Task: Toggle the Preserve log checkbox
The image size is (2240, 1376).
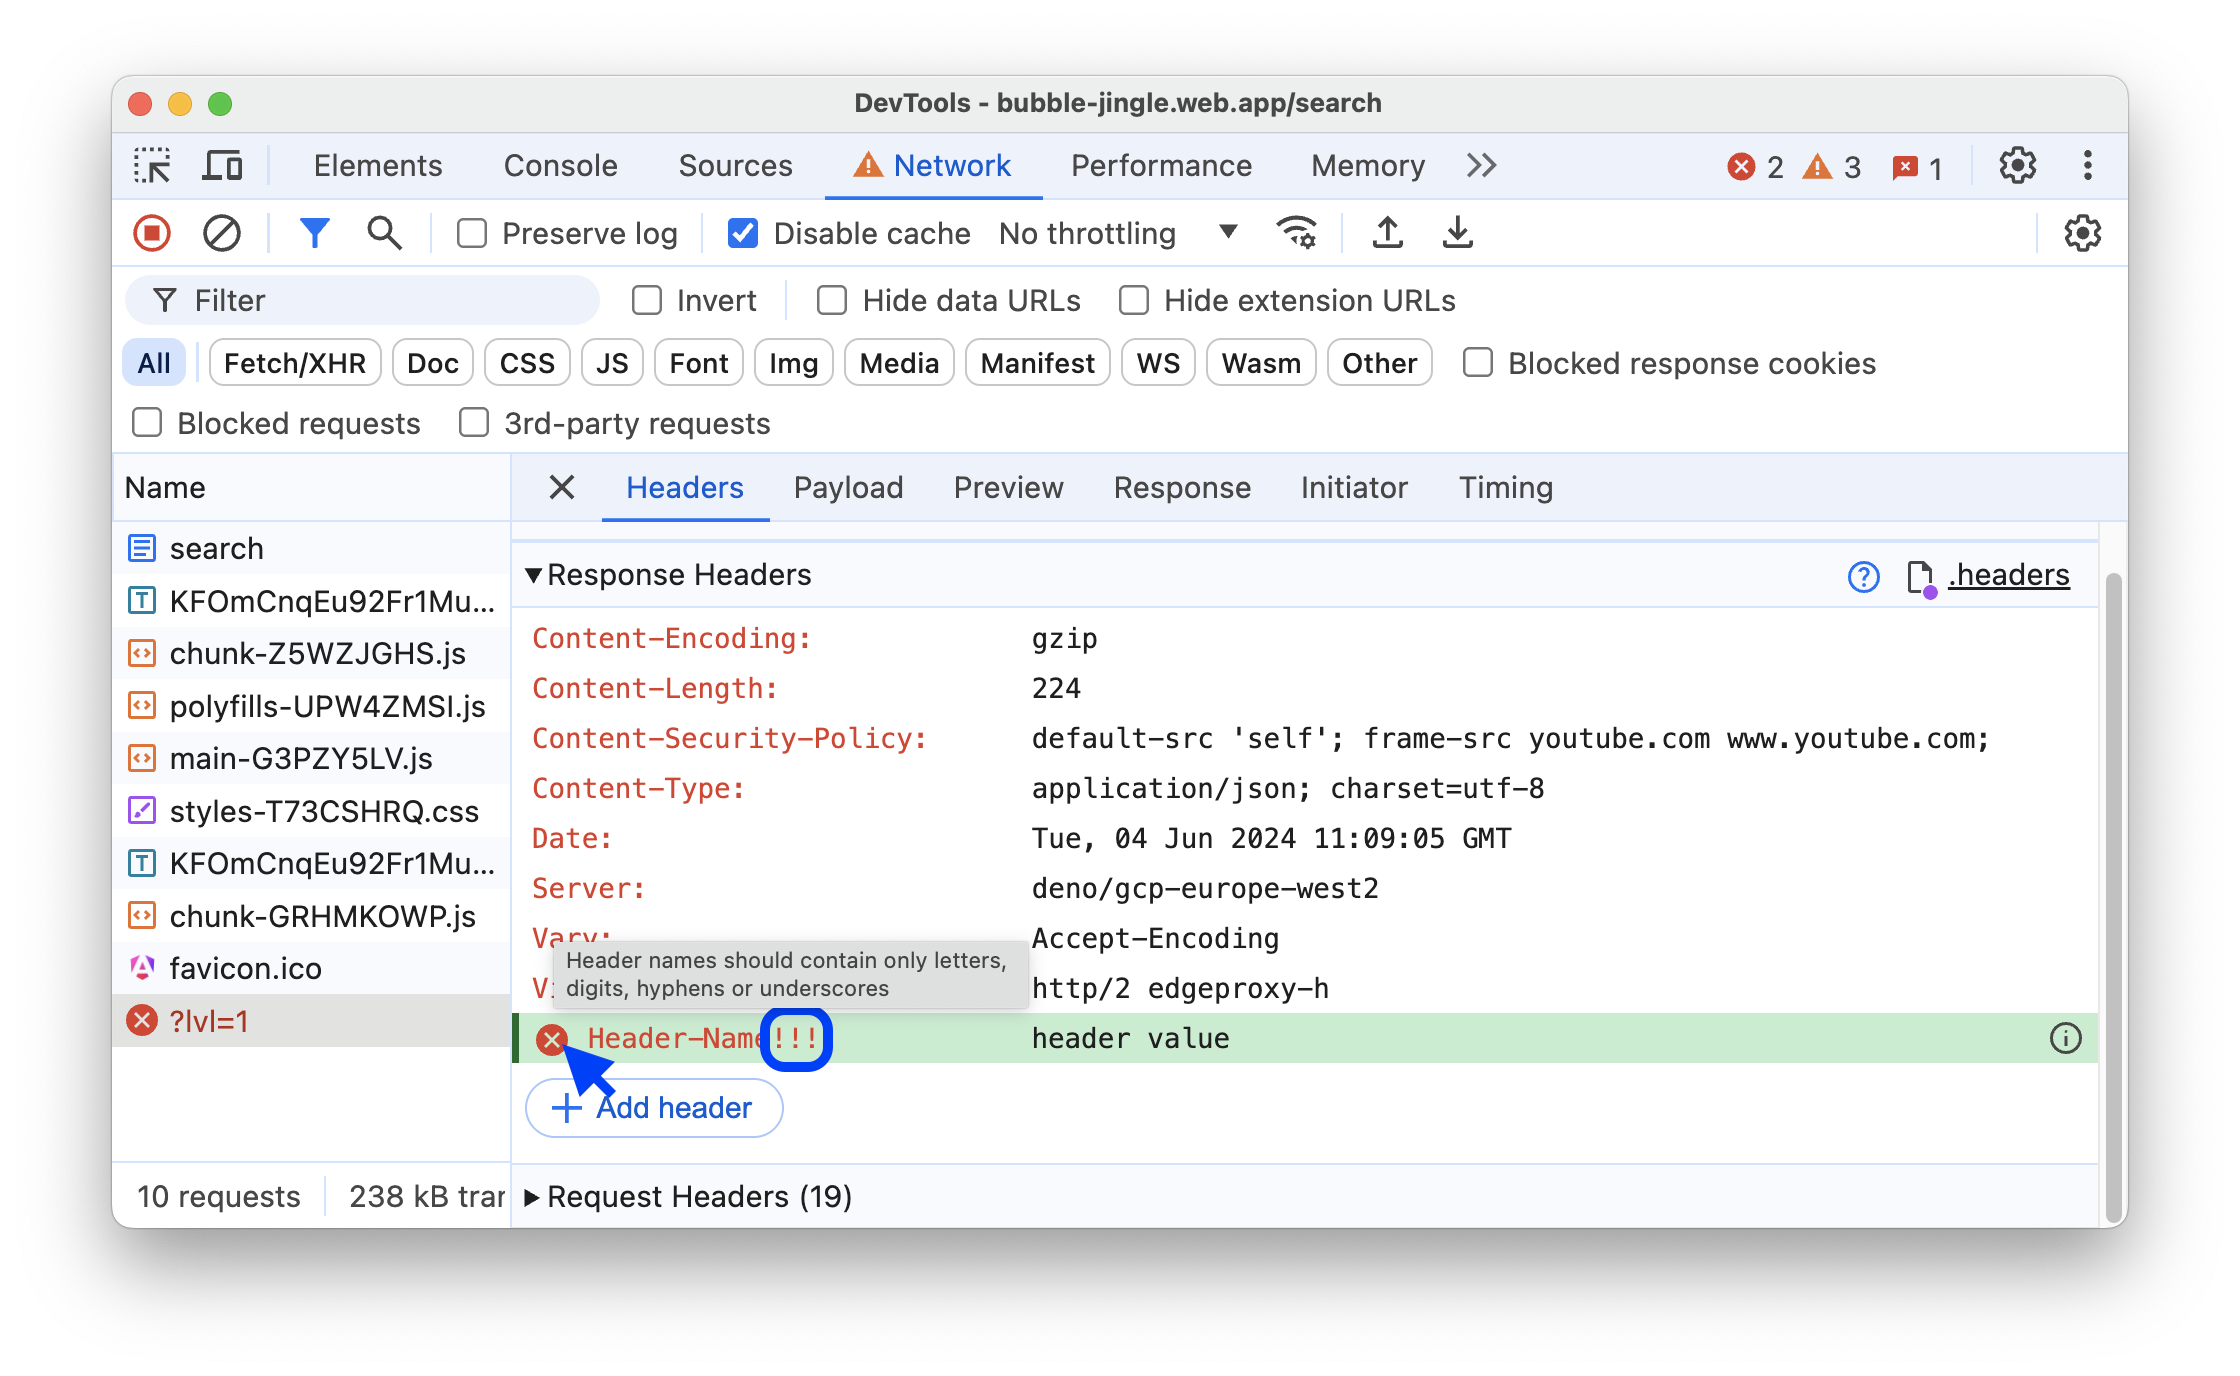Action: (470, 234)
